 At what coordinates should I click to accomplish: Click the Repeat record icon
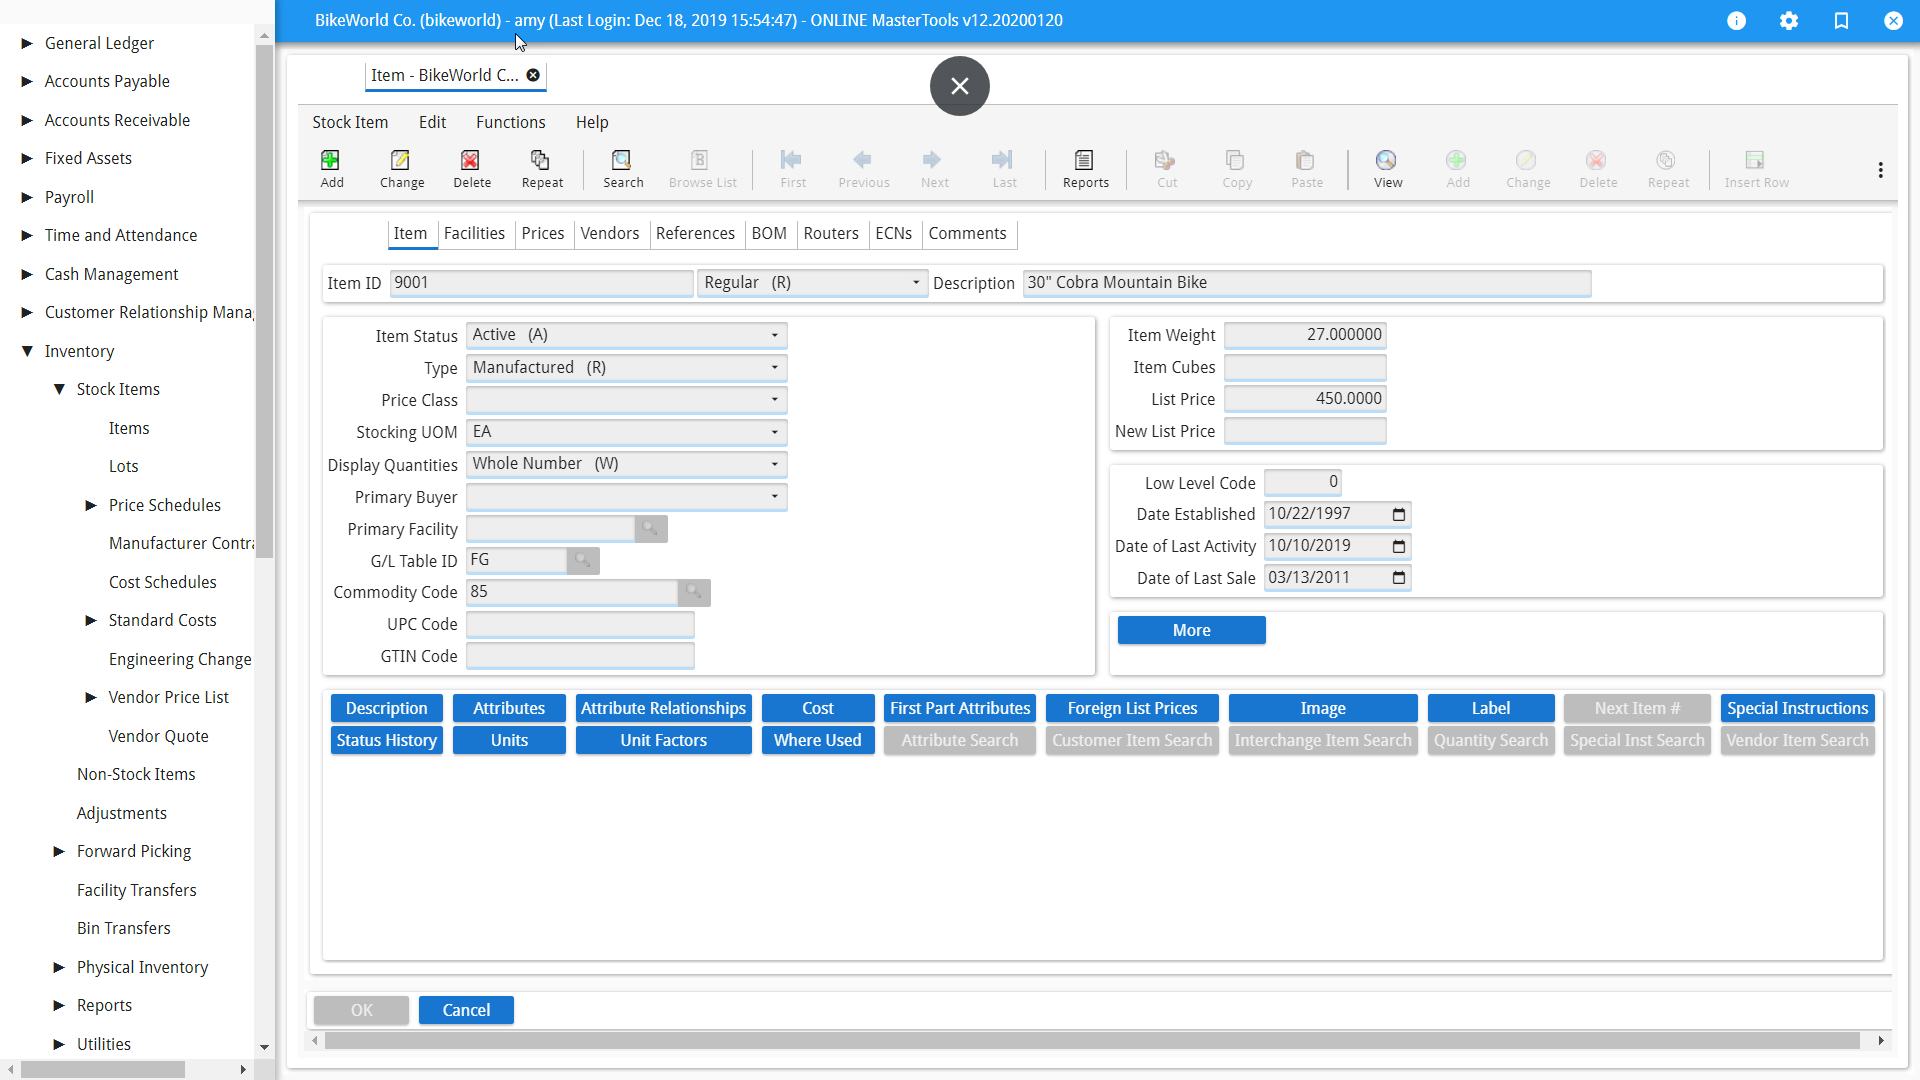pyautogui.click(x=541, y=168)
